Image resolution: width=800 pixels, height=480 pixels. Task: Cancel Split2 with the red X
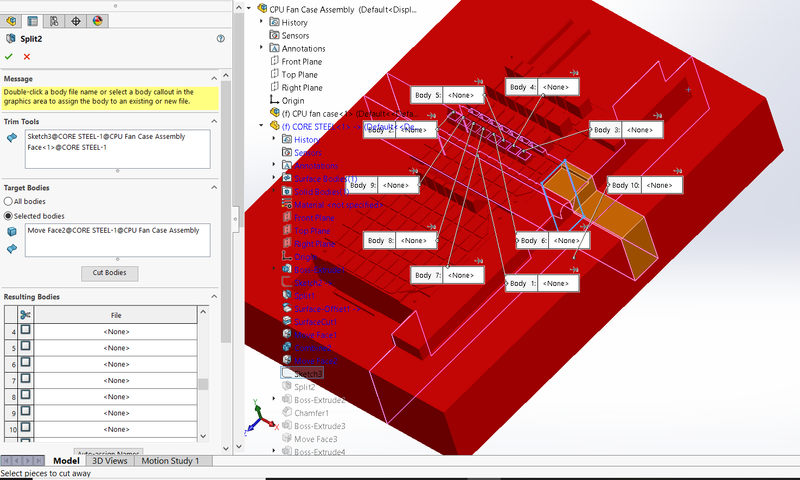coord(26,57)
